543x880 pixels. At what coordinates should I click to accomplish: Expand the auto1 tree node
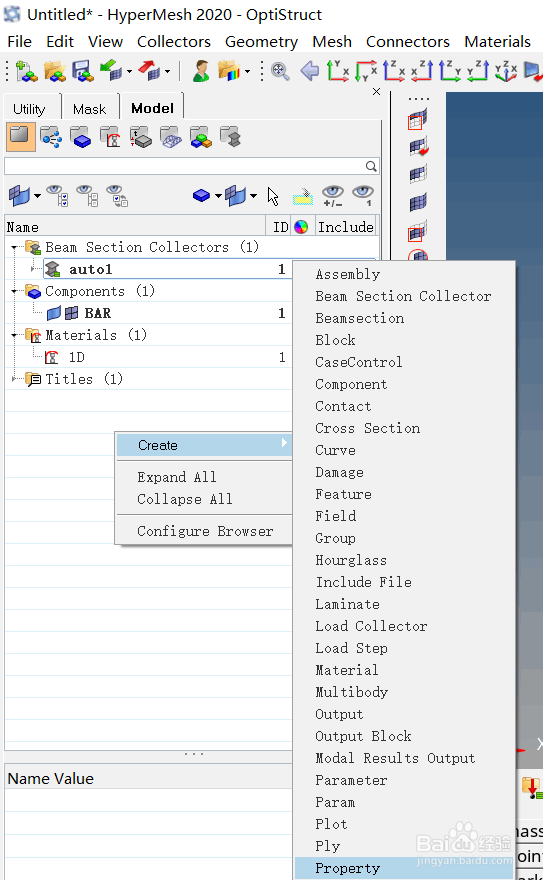pyautogui.click(x=33, y=269)
